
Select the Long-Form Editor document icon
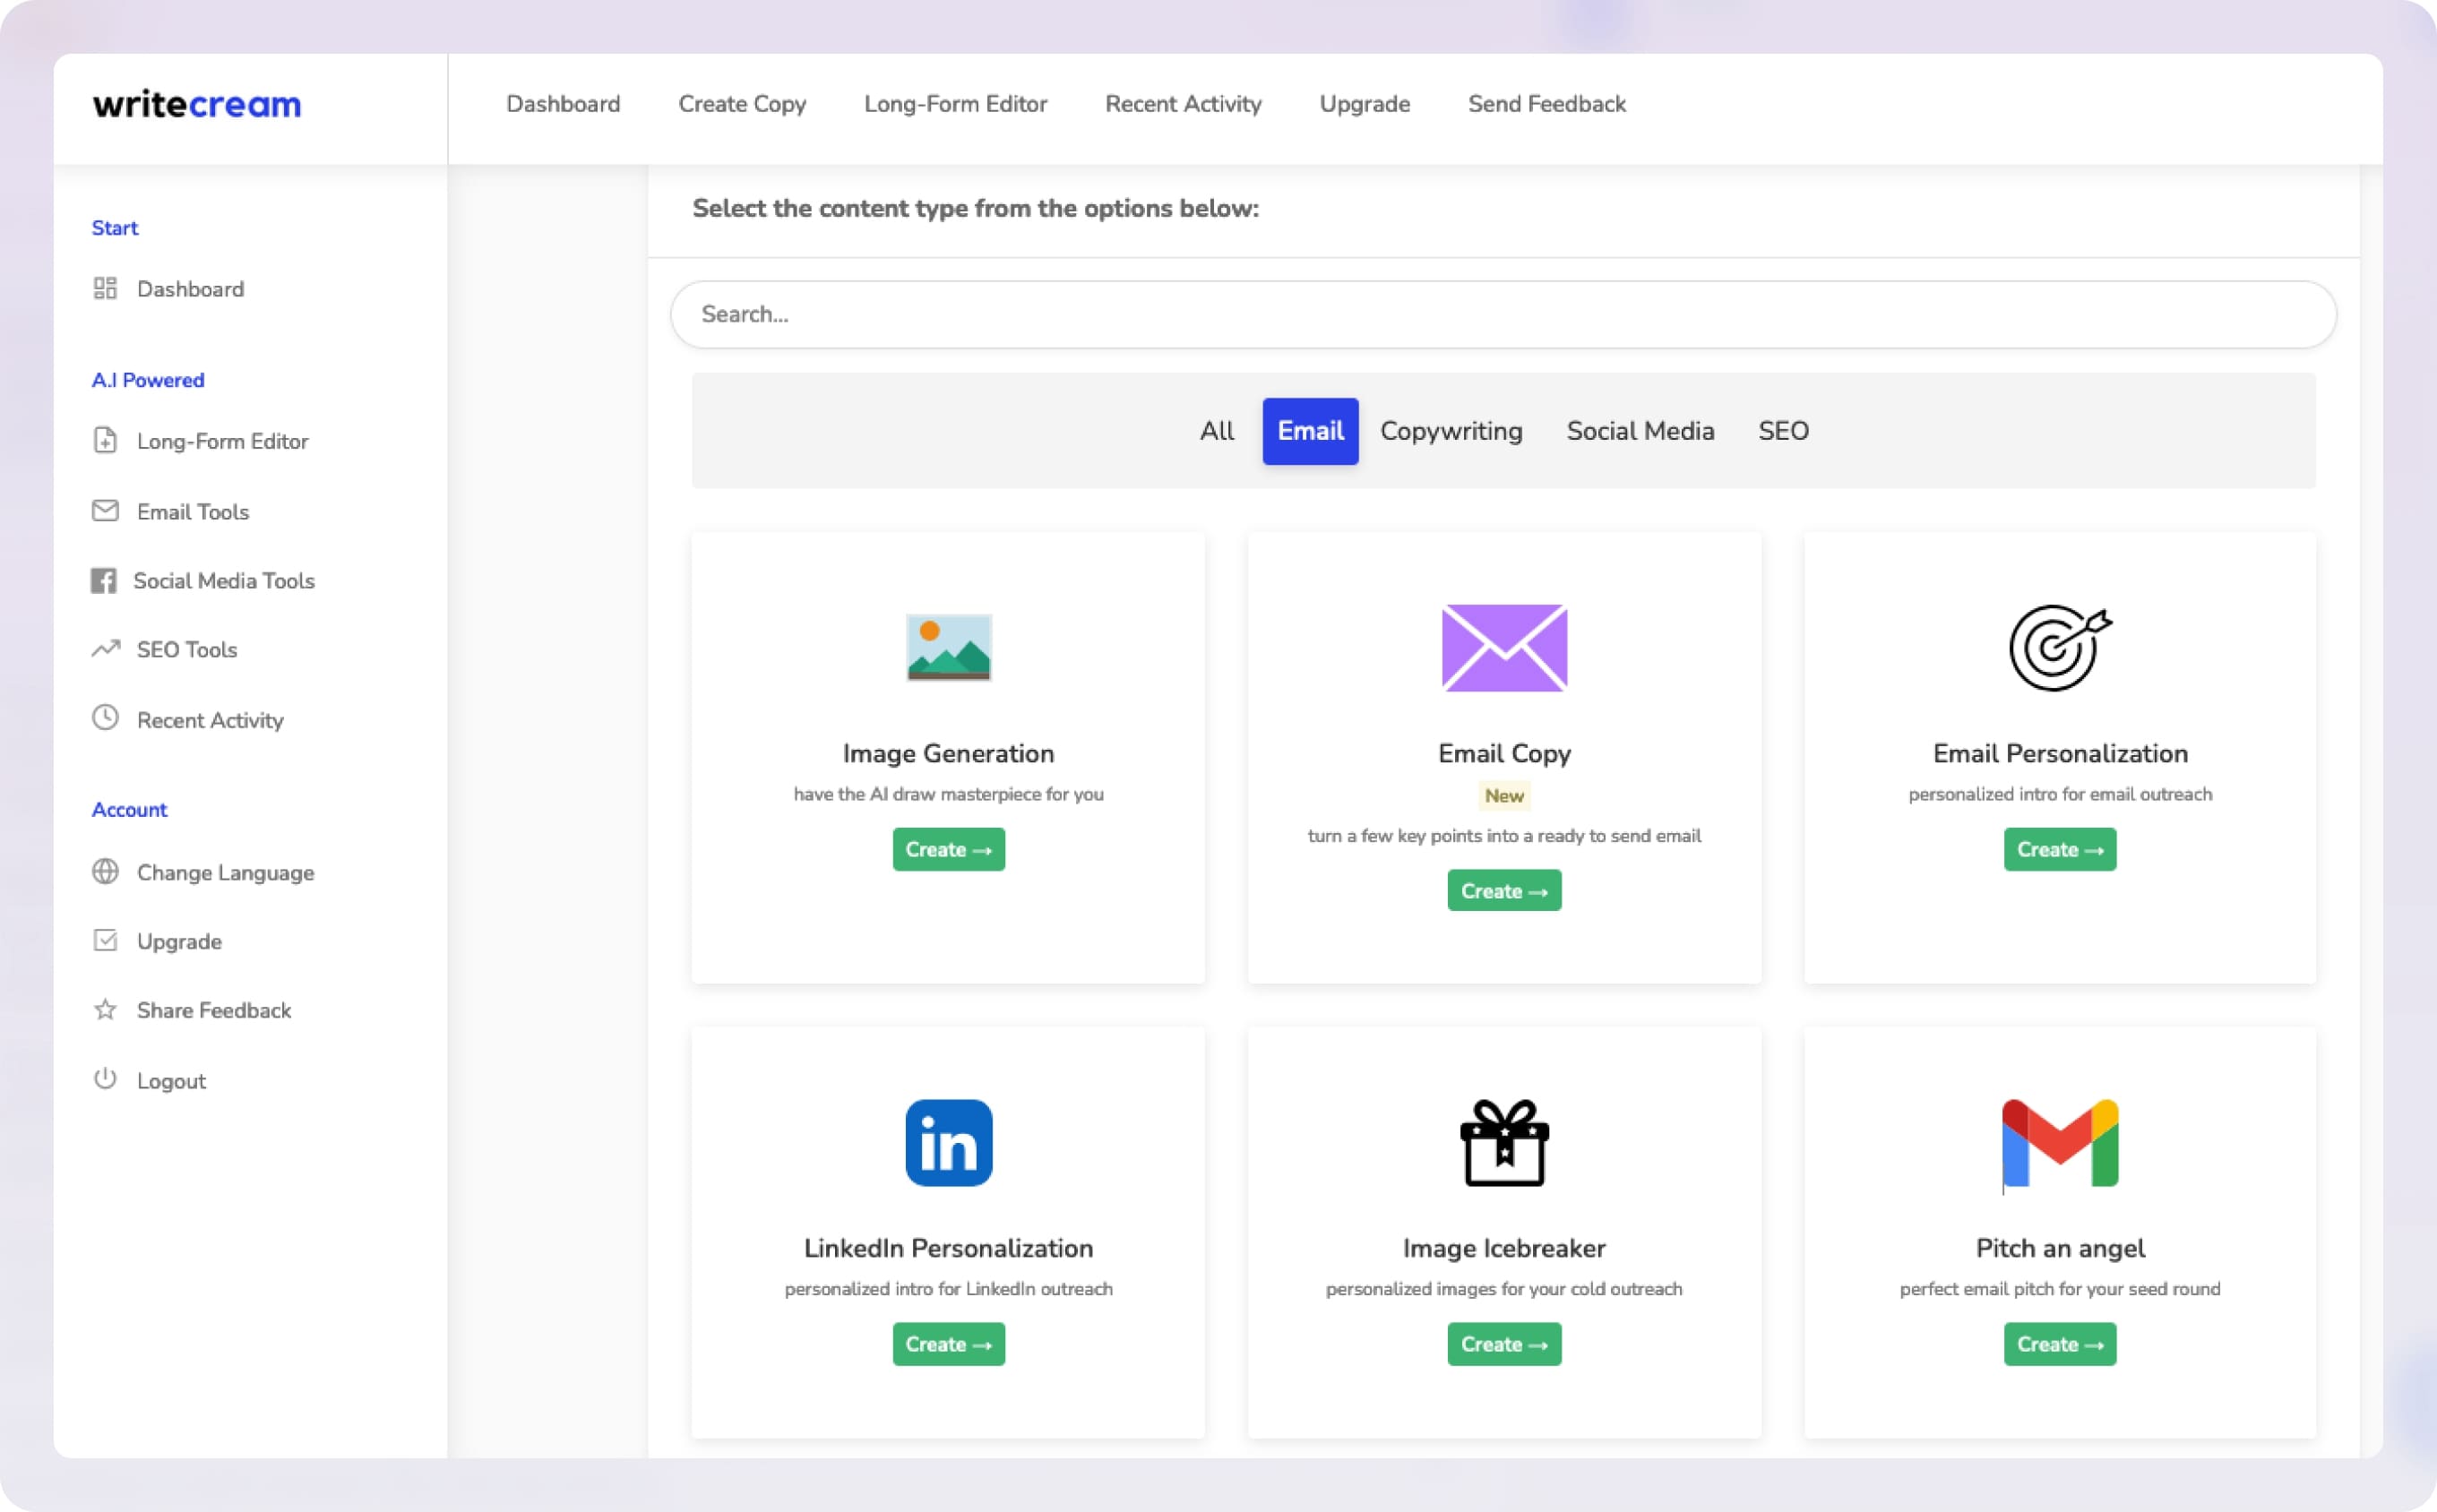point(106,440)
